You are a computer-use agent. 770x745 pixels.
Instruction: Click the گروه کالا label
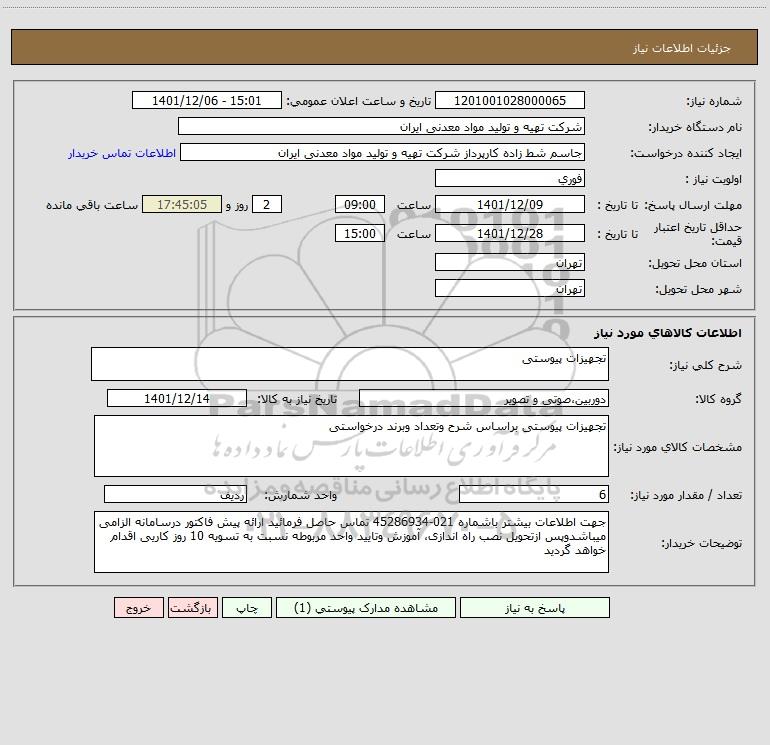[718, 399]
